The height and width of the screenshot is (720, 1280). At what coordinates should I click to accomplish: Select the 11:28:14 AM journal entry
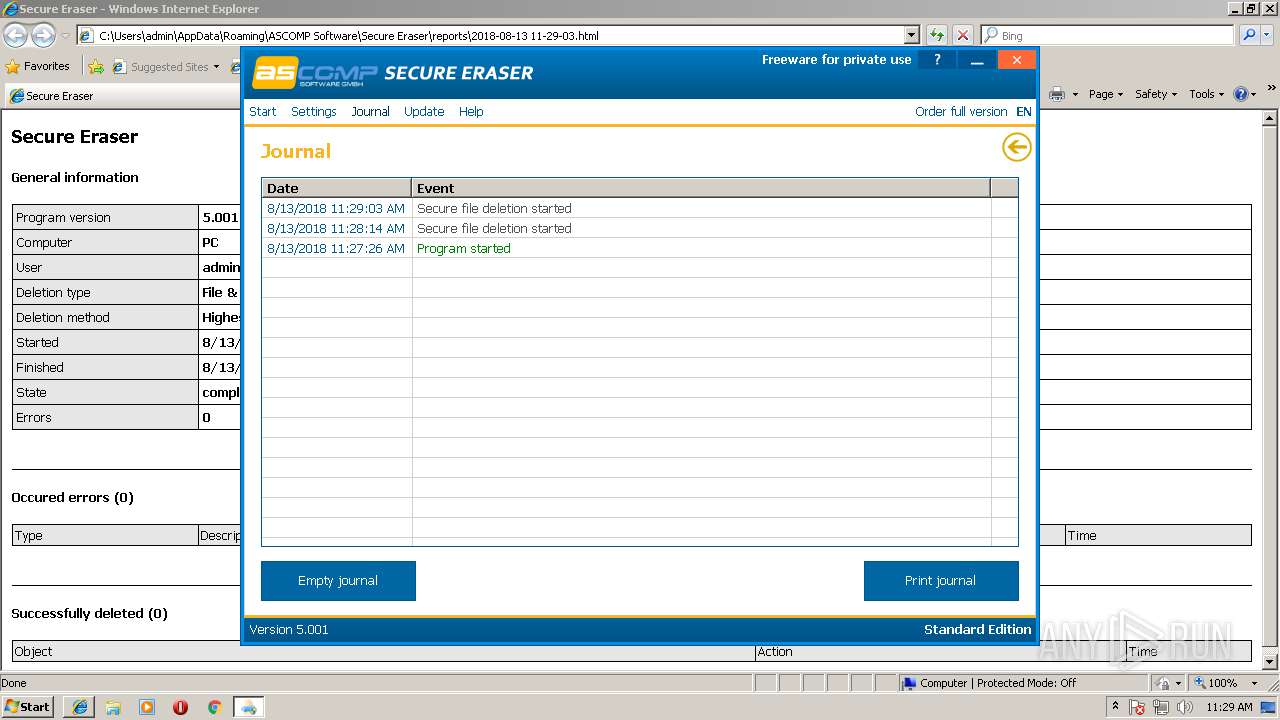pos(640,228)
